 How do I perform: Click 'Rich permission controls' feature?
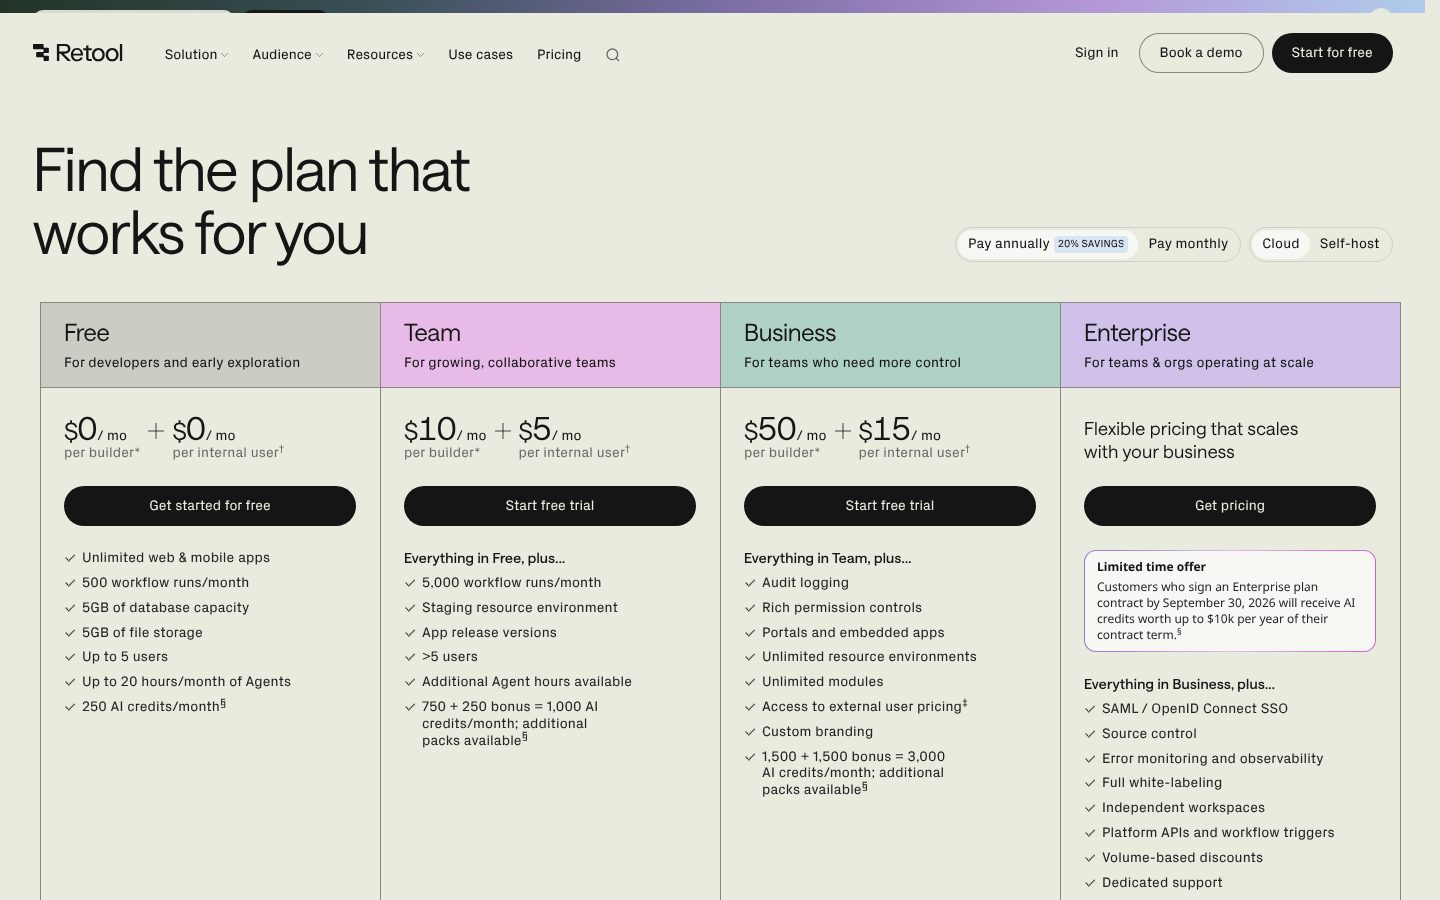[x=842, y=608]
